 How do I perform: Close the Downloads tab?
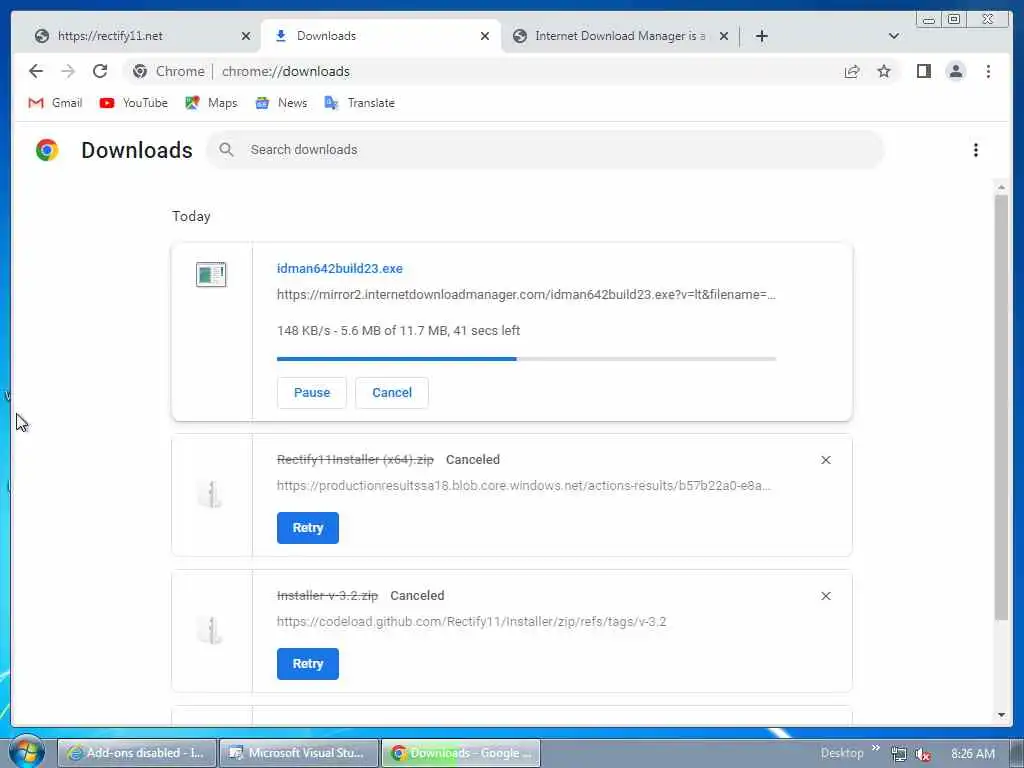485,36
